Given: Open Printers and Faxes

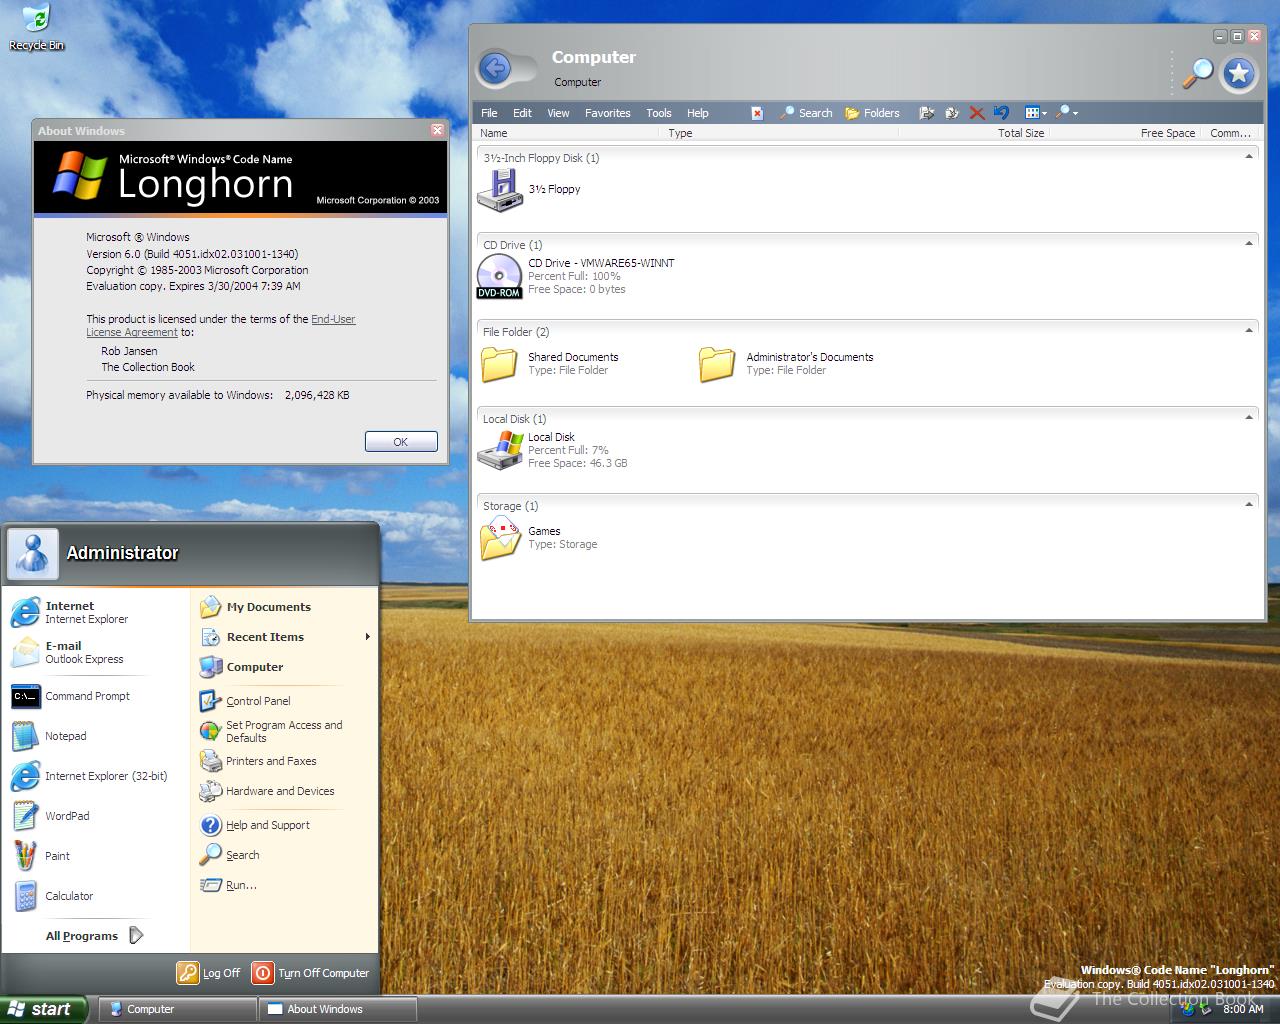Looking at the screenshot, I should (x=285, y=761).
